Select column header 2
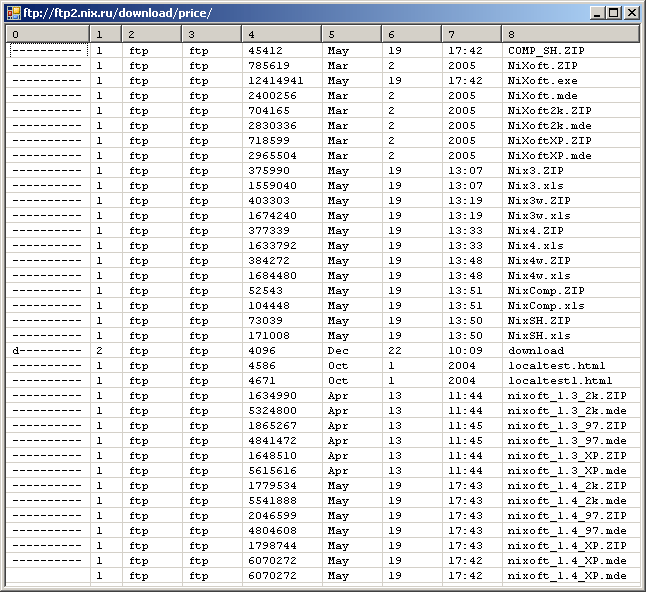 coord(152,34)
